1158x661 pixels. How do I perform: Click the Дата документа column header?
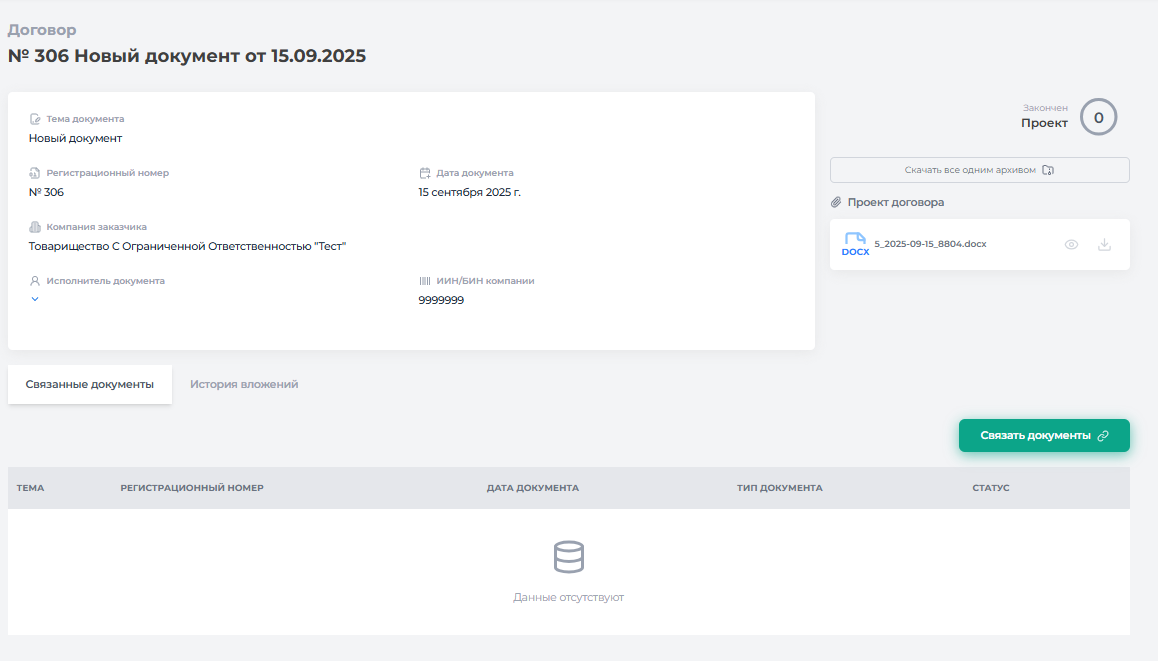pos(532,488)
